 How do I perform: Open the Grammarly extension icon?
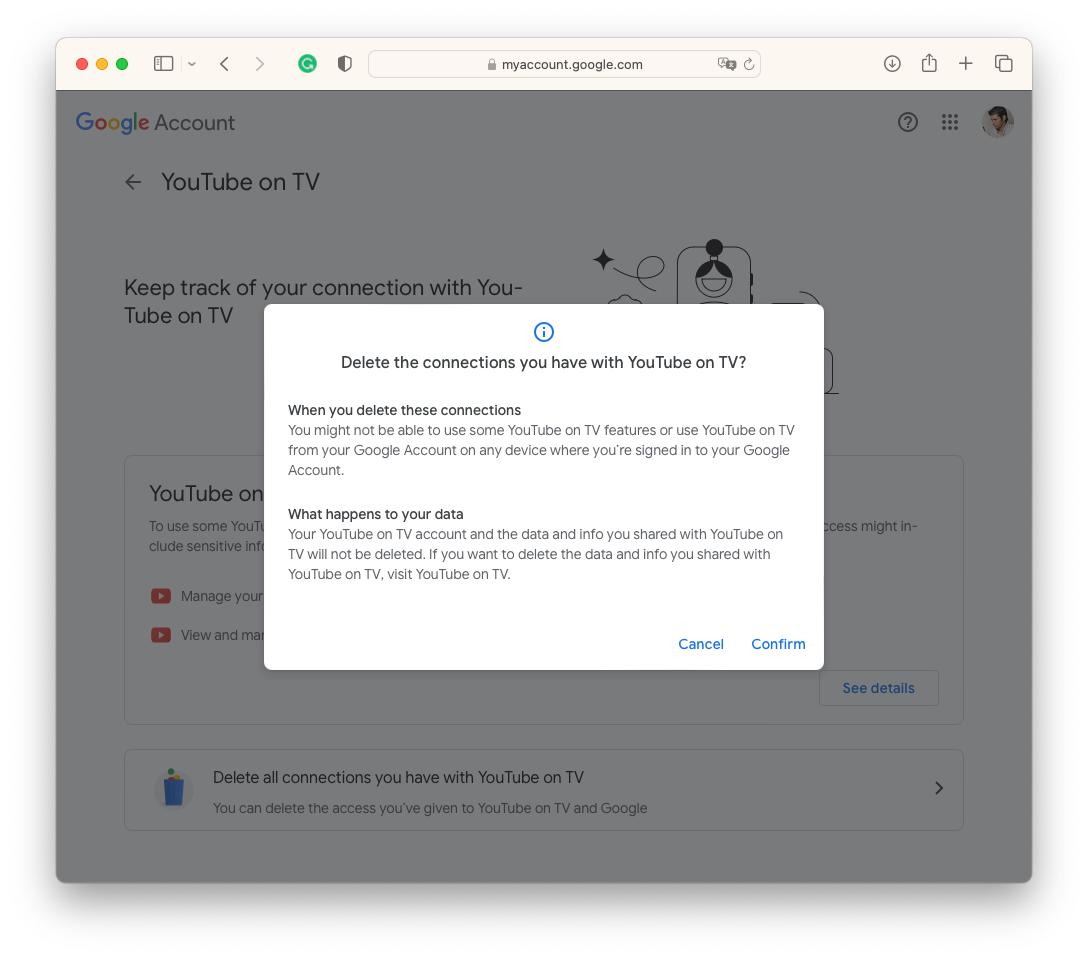308,64
